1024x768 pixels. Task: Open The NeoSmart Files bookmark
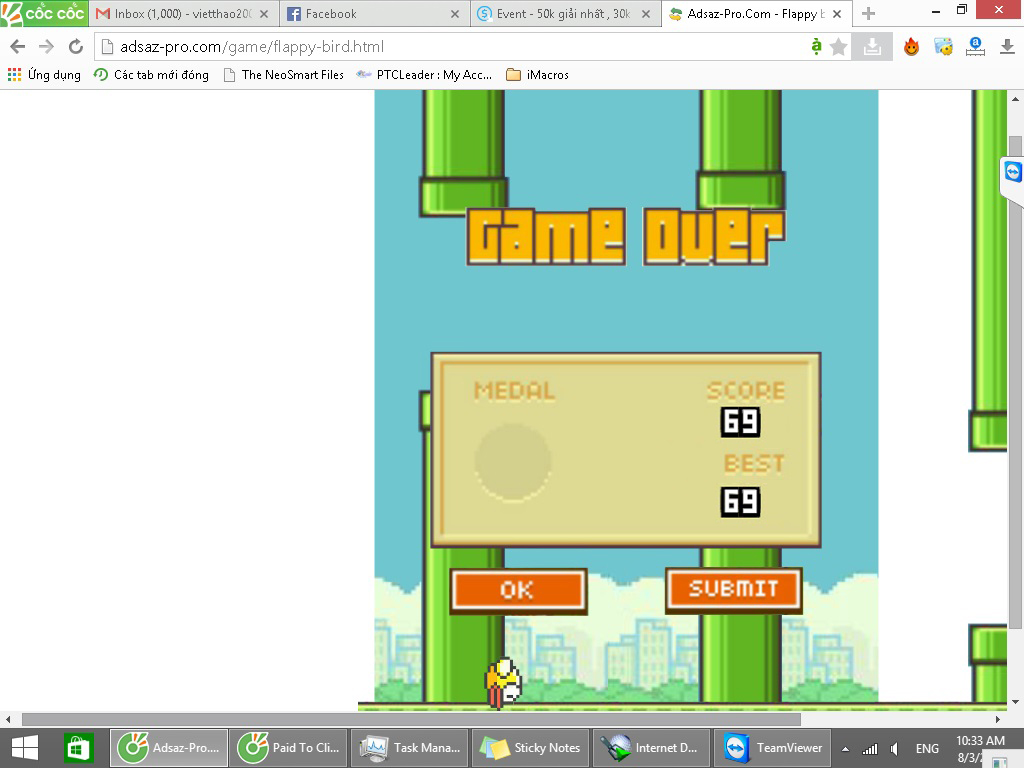pyautogui.click(x=283, y=74)
